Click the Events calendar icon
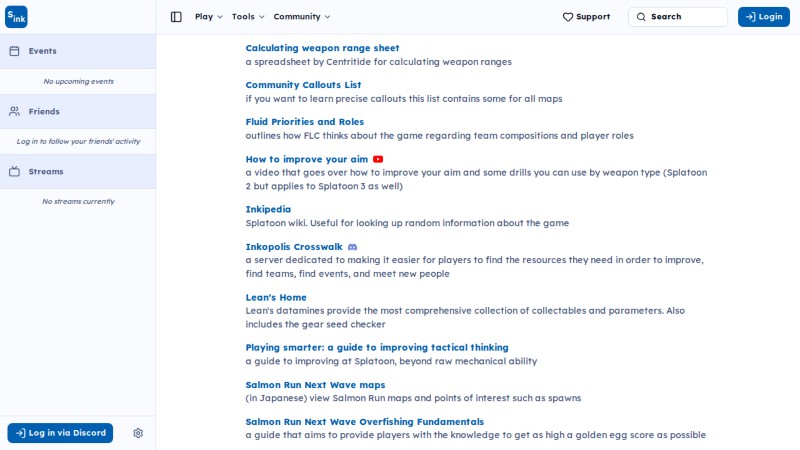 (14, 51)
